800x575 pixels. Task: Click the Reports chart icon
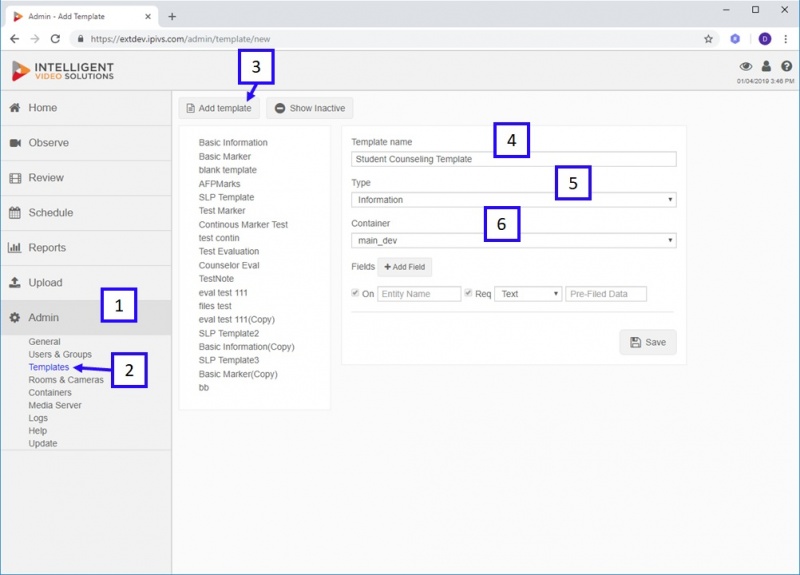[14, 247]
